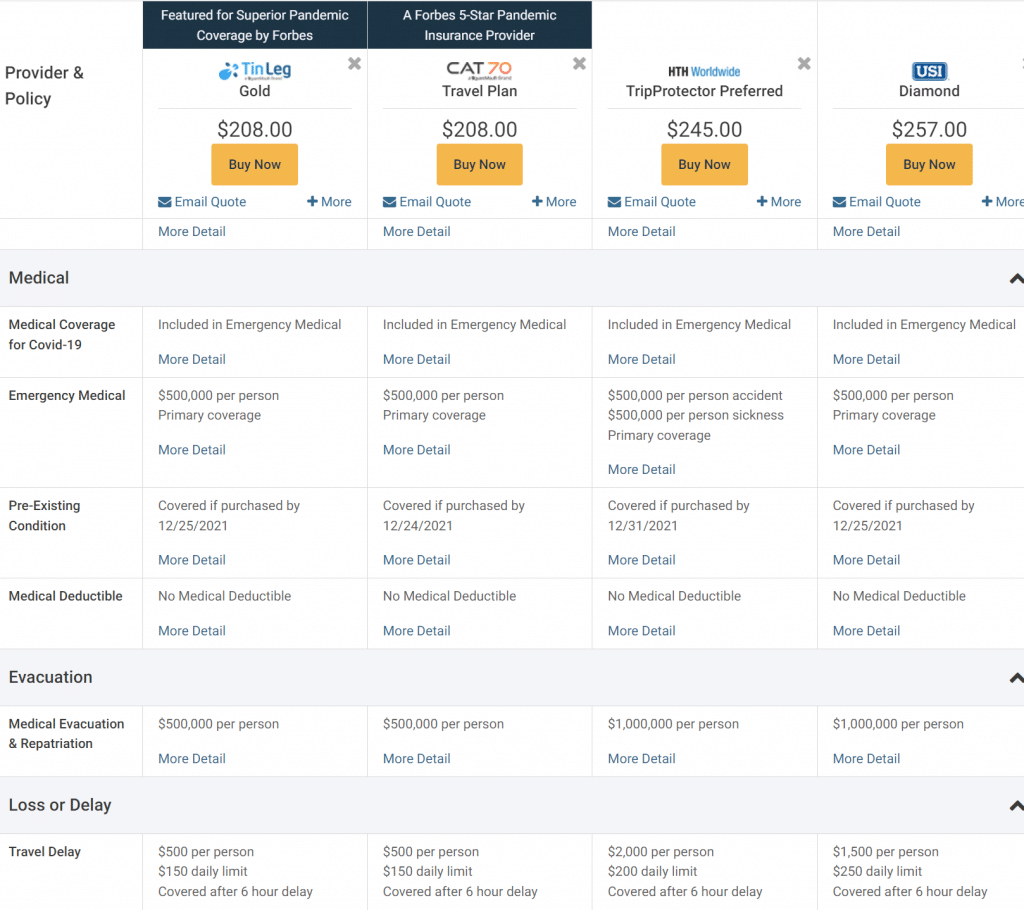
Task: Remove the CAT 70 Travel Plan column
Action: click(579, 63)
